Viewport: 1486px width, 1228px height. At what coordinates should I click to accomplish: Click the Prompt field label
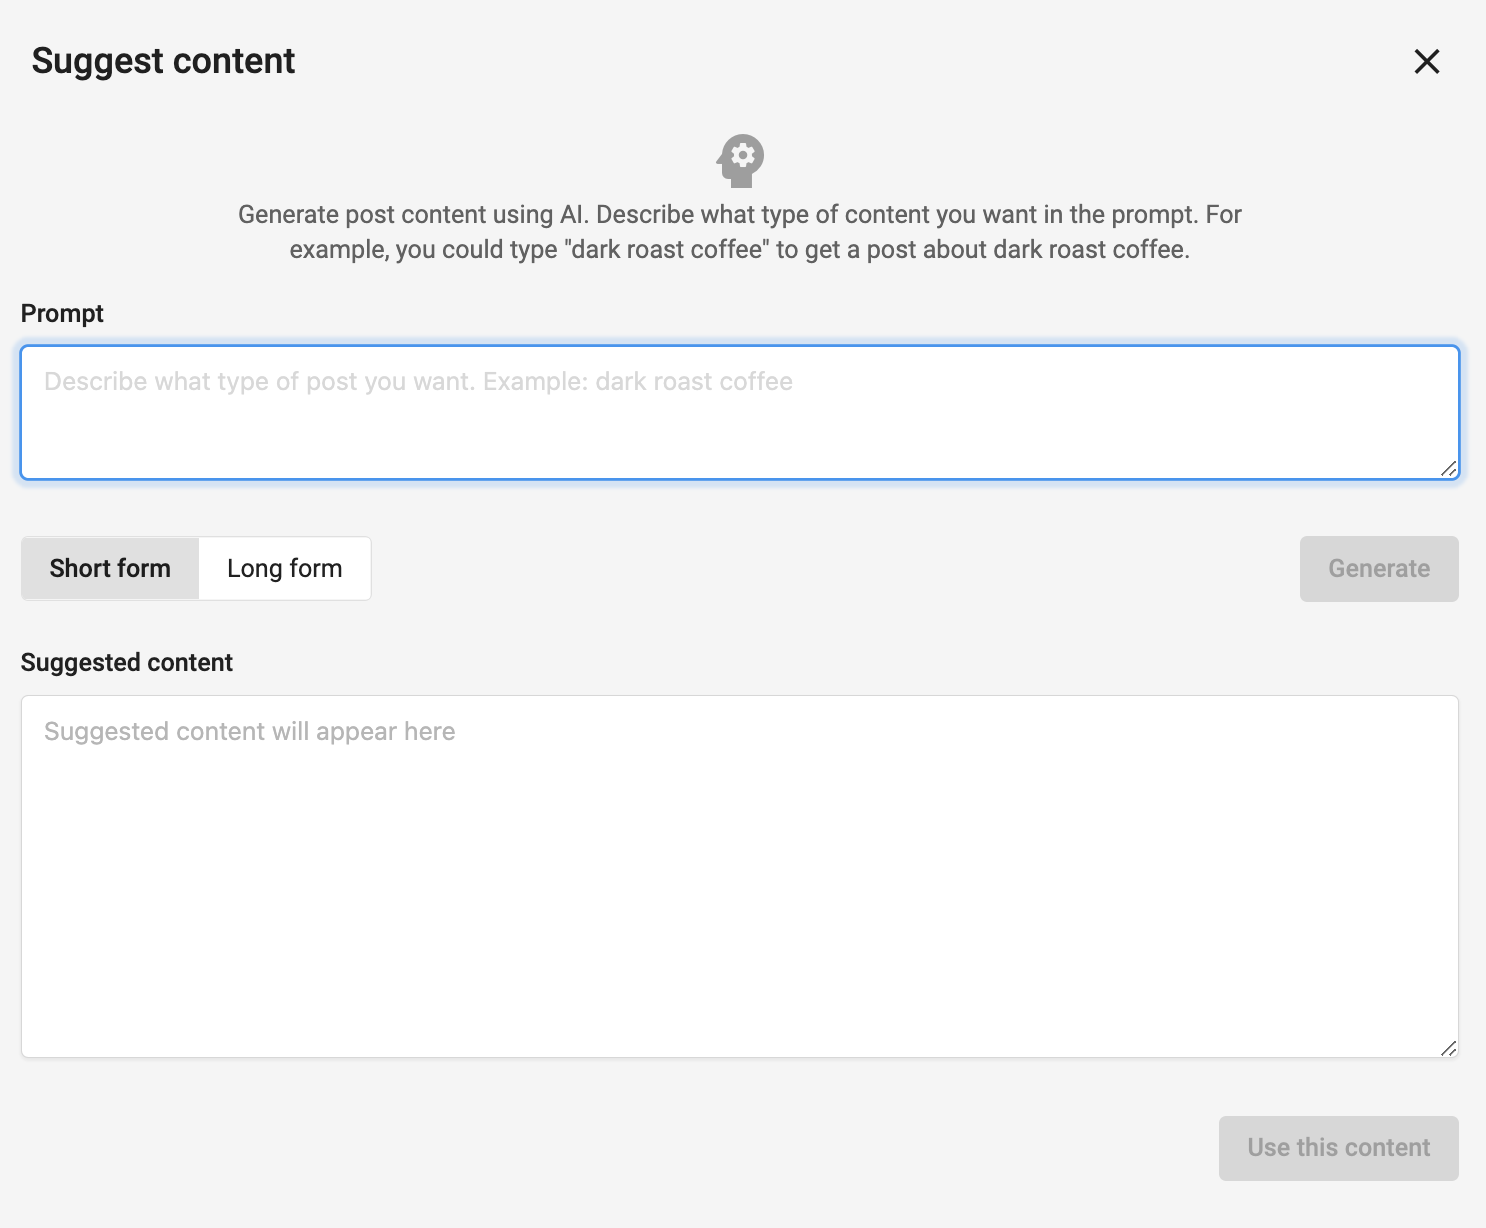62,313
